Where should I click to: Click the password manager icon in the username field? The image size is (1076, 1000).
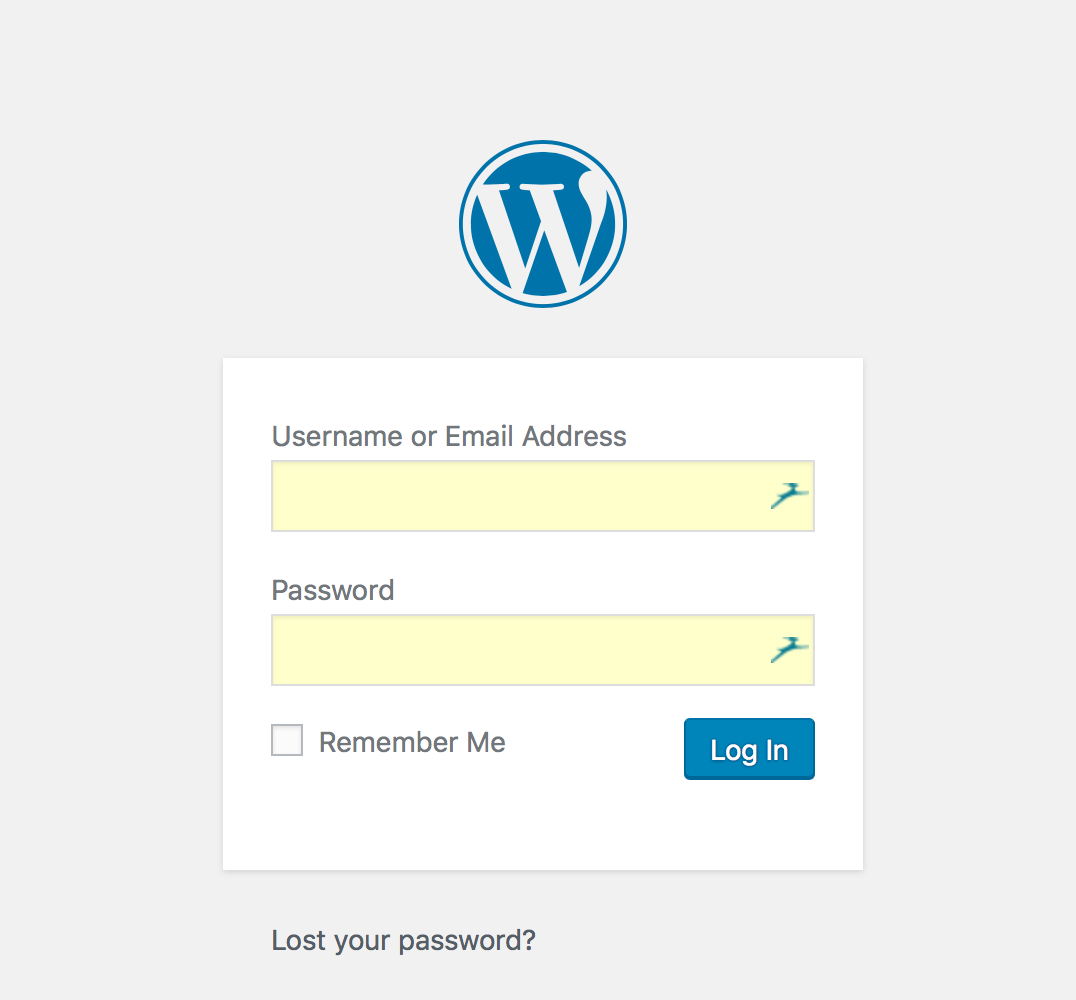tap(789, 495)
